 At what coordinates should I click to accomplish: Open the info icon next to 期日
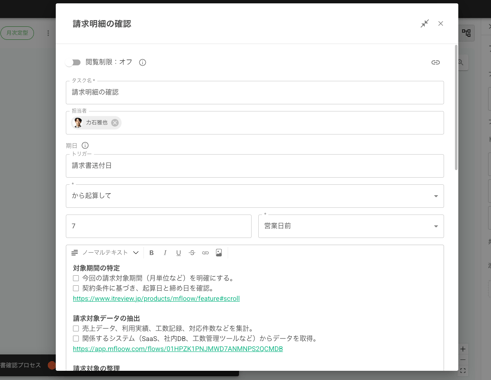tap(85, 145)
